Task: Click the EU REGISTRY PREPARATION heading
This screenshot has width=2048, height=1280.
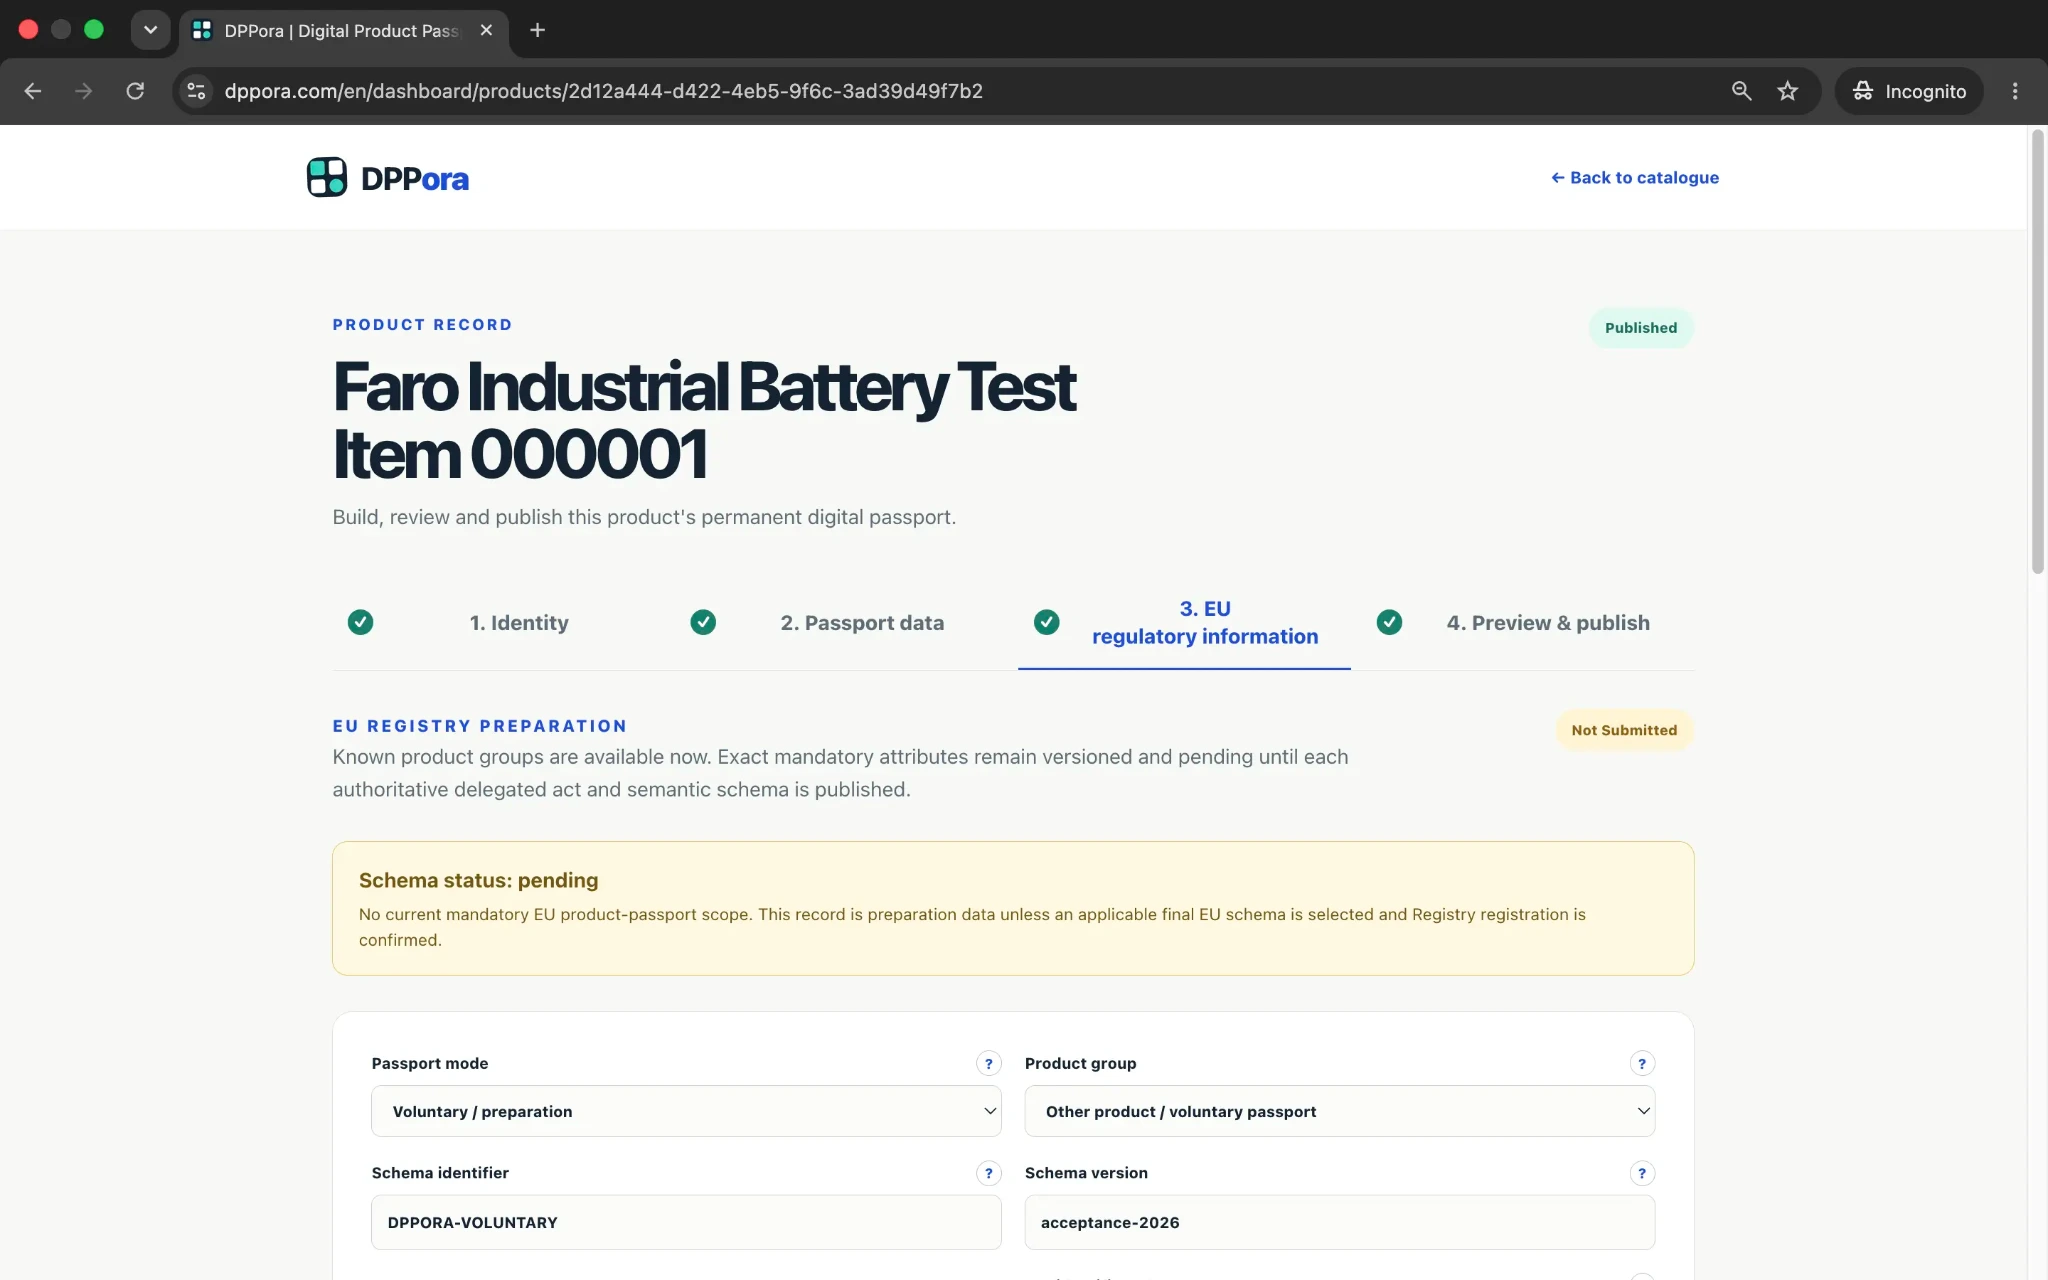Action: 480,726
